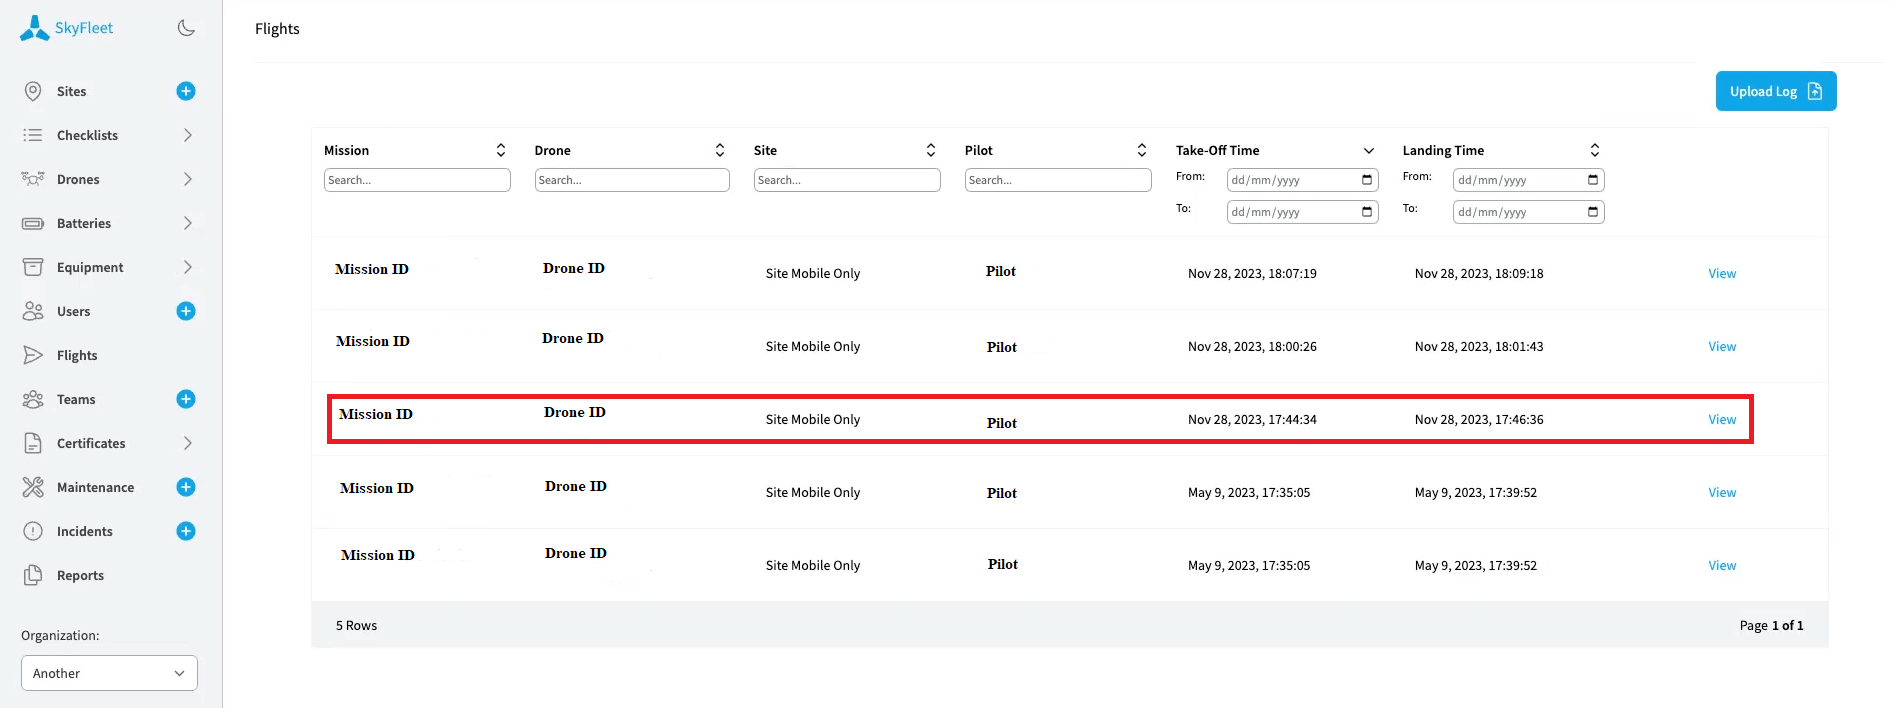The width and height of the screenshot is (1894, 708).
Task: Click the Teams group icon
Action: tap(33, 399)
